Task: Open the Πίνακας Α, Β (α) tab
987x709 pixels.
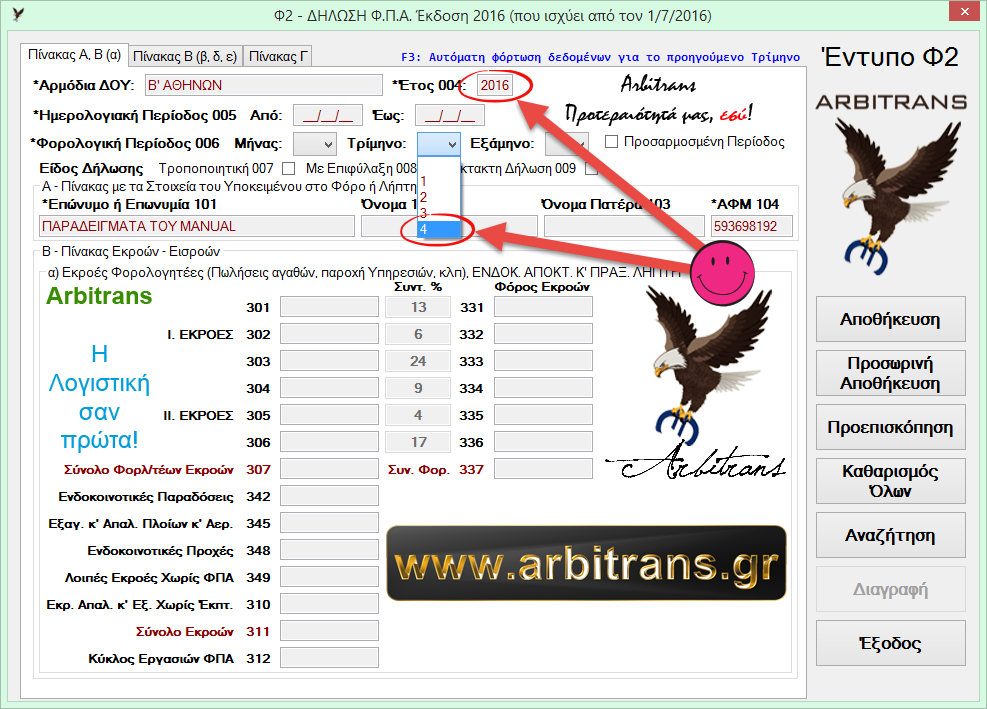Action: (74, 55)
